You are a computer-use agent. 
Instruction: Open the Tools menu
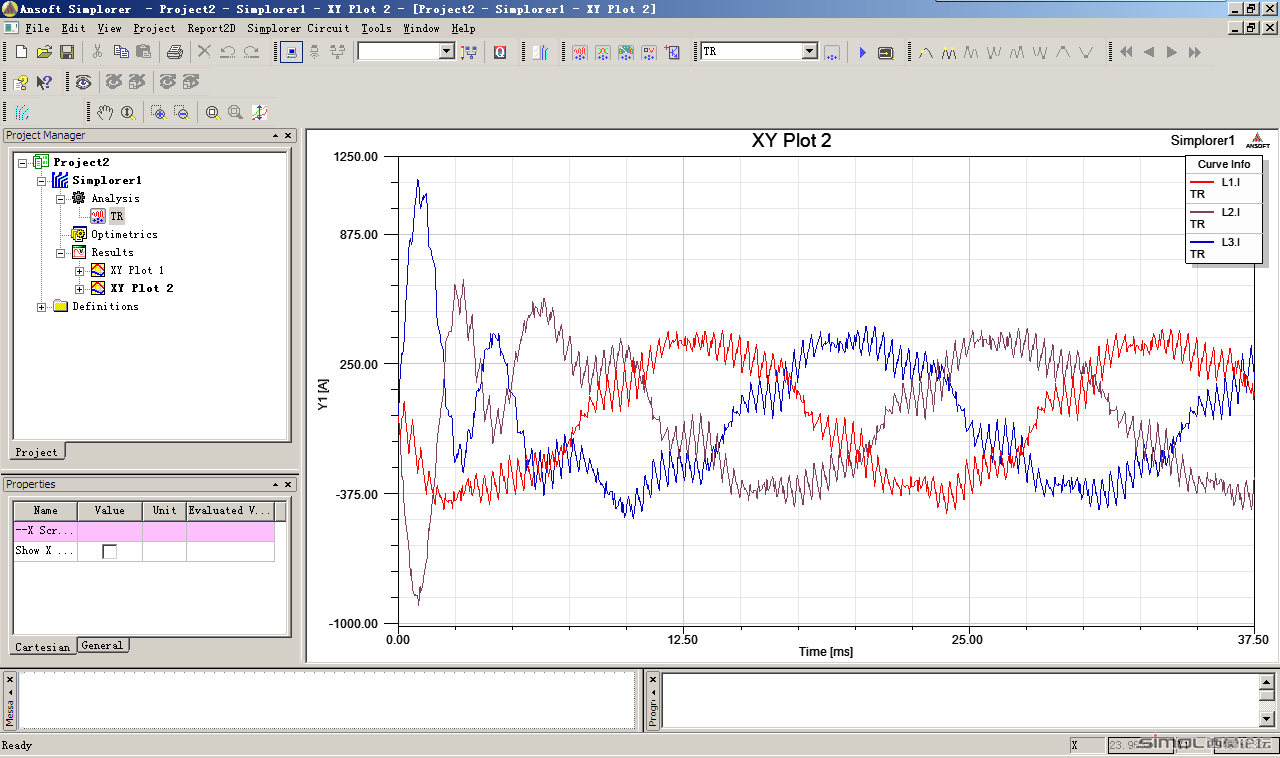click(x=376, y=28)
